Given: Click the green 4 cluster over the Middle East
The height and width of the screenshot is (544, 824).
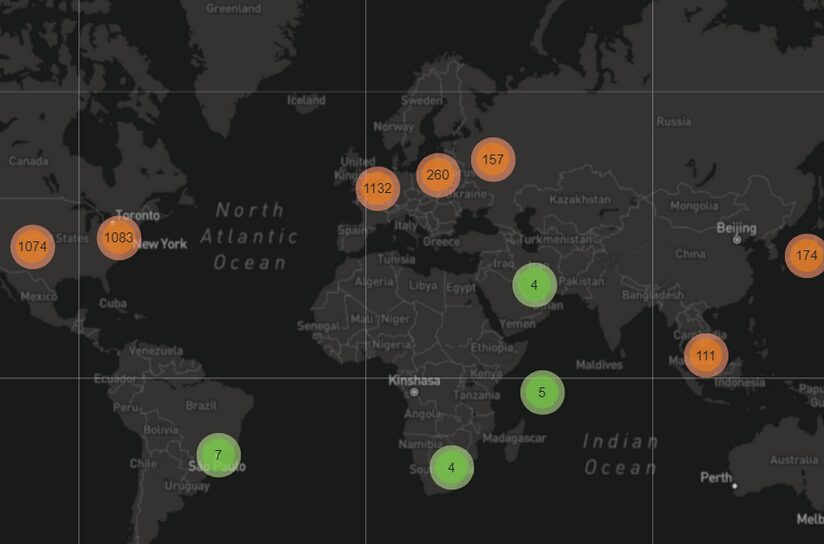Looking at the screenshot, I should (x=534, y=285).
